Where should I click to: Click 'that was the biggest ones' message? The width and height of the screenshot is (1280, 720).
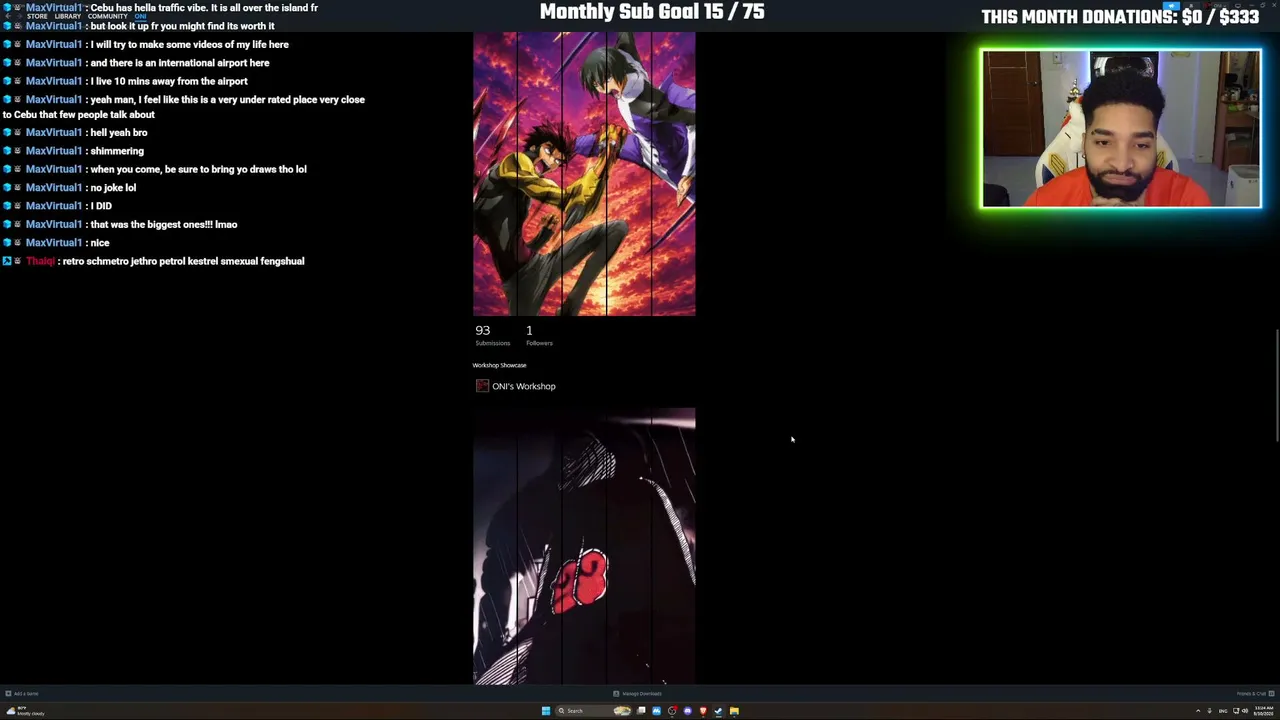[163, 224]
